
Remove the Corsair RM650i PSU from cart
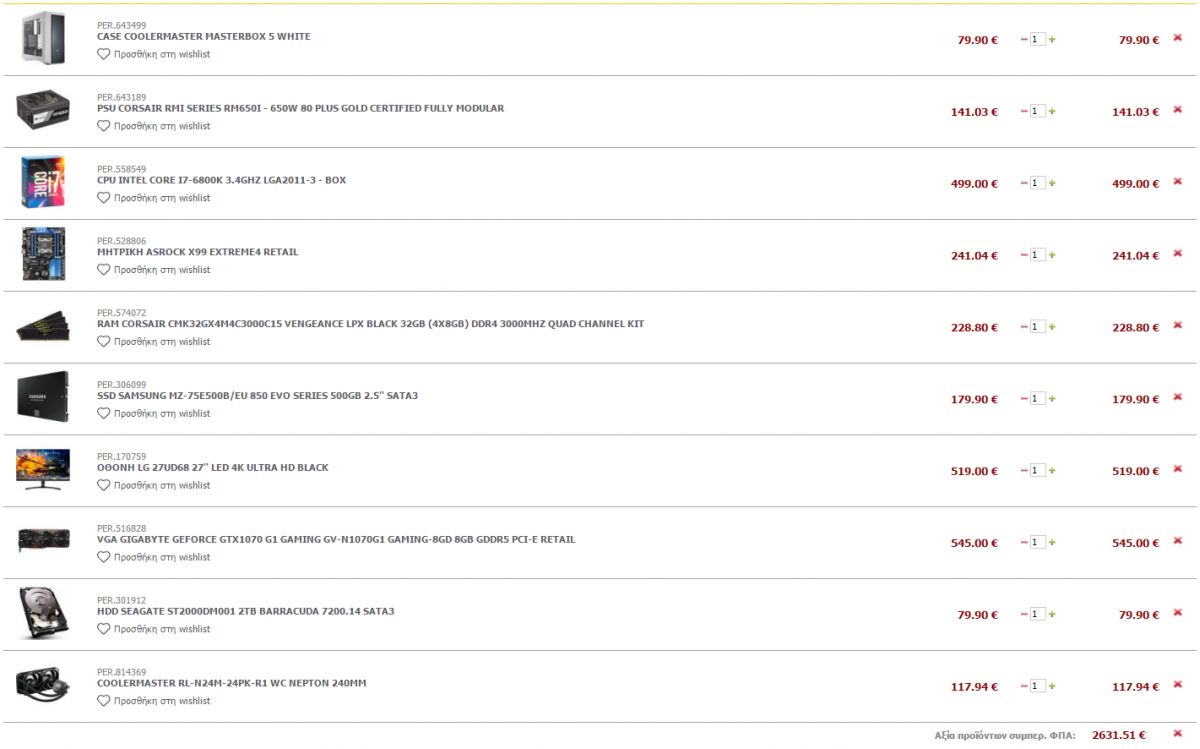1177,110
